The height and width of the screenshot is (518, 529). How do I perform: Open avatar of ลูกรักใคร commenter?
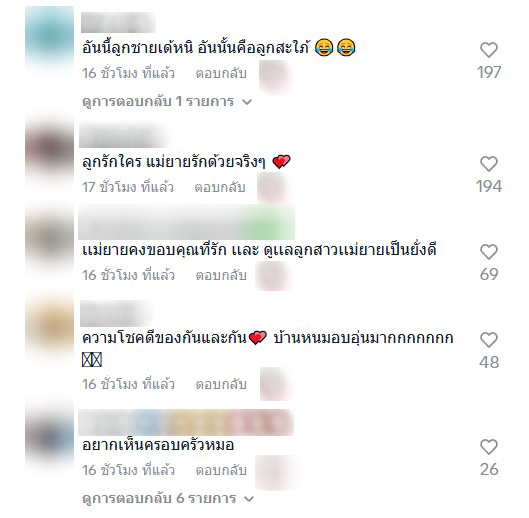click(50, 150)
